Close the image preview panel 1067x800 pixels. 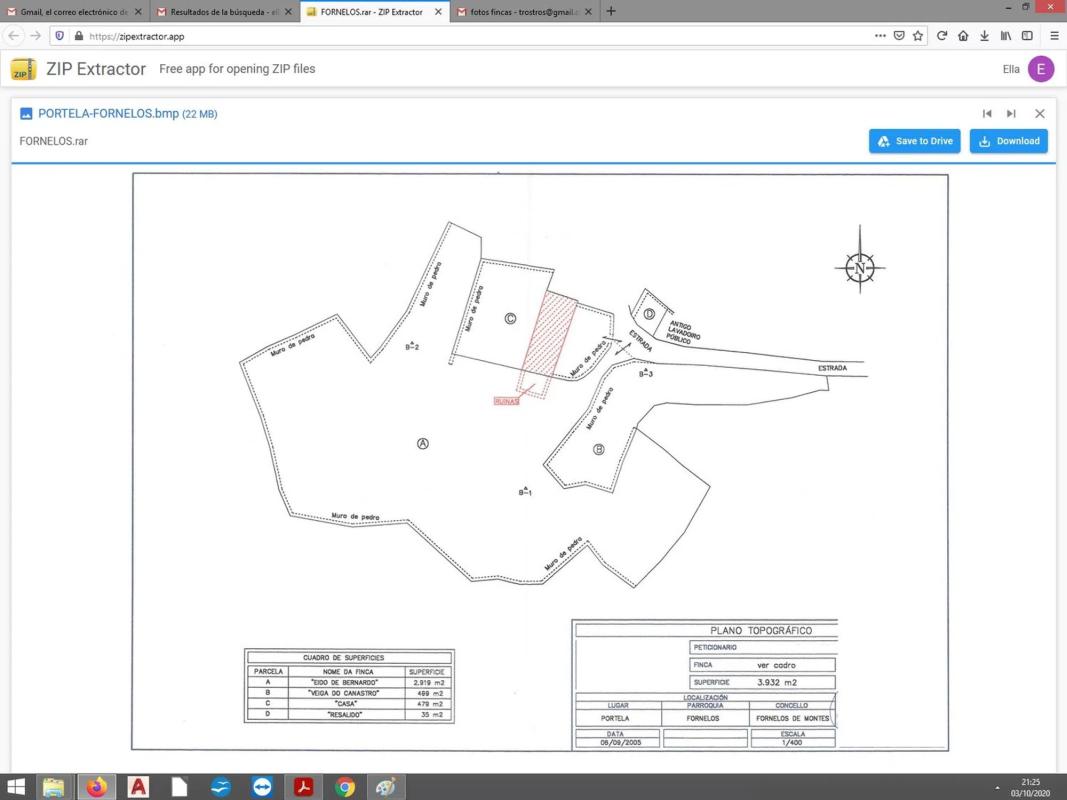coord(1039,114)
